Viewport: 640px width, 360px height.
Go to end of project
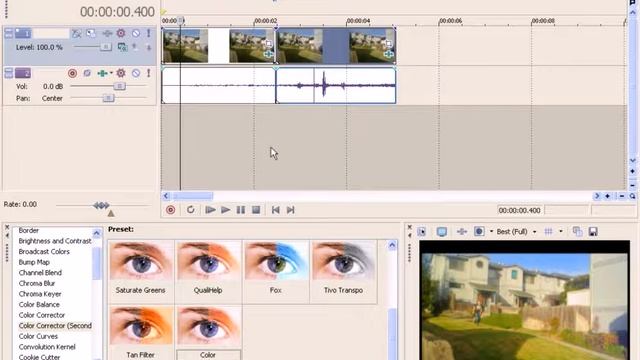291,210
